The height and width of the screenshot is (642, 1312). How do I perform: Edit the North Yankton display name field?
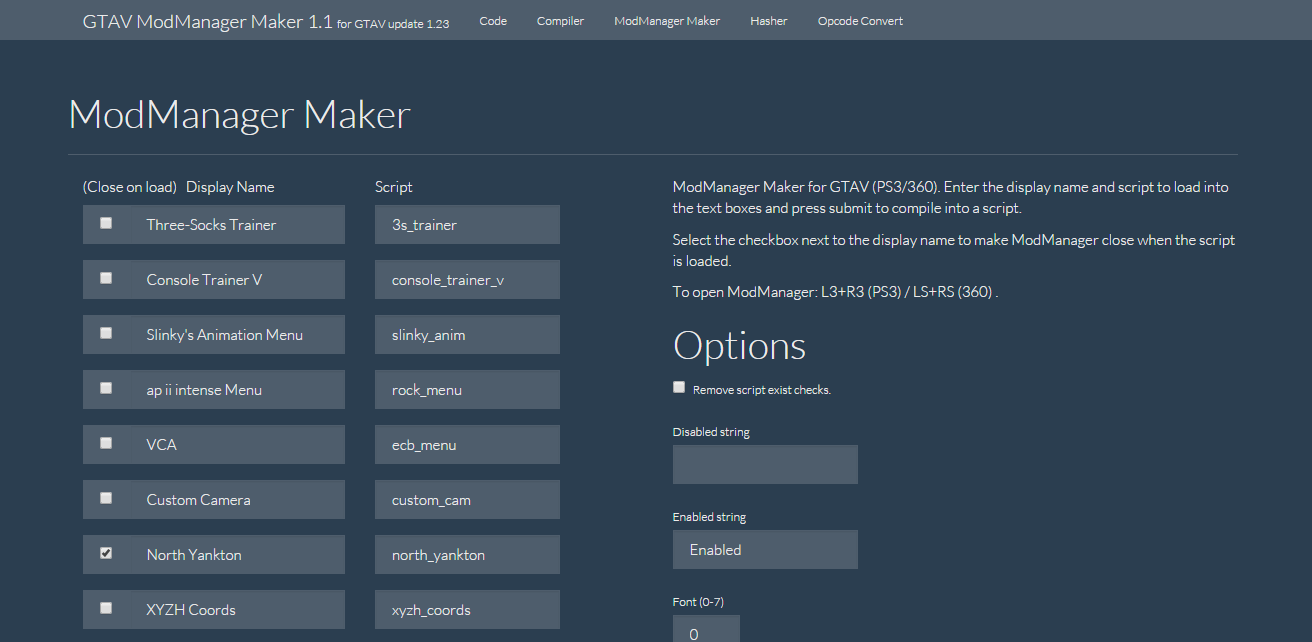(x=237, y=555)
